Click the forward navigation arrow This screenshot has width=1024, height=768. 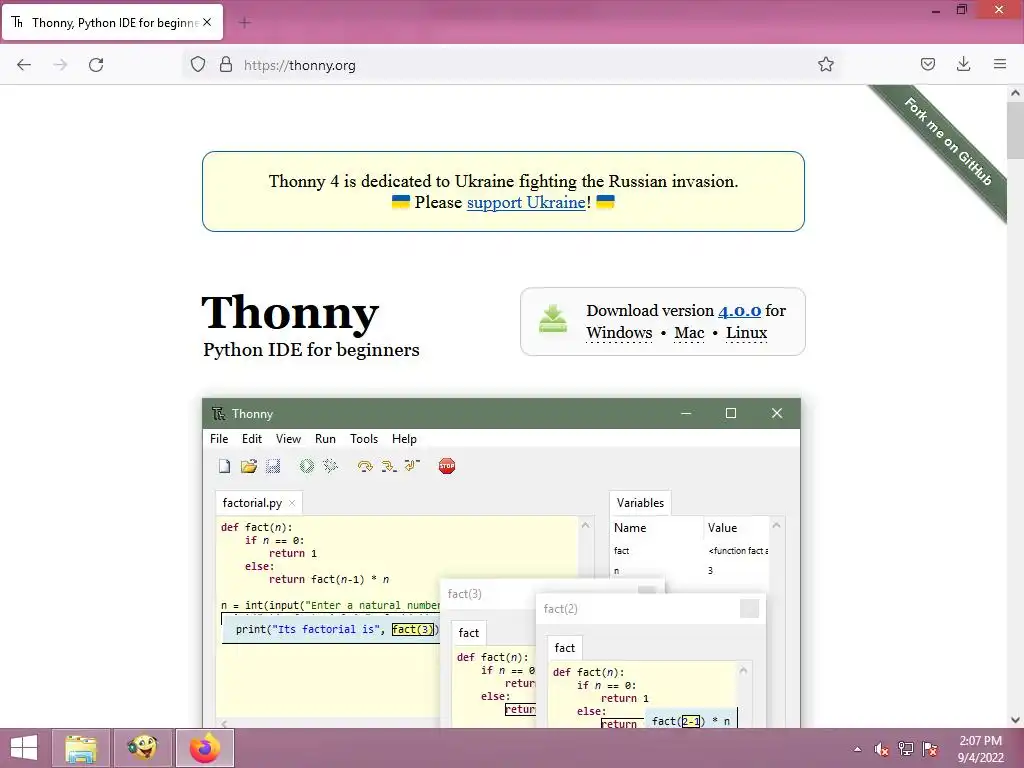[x=60, y=65]
